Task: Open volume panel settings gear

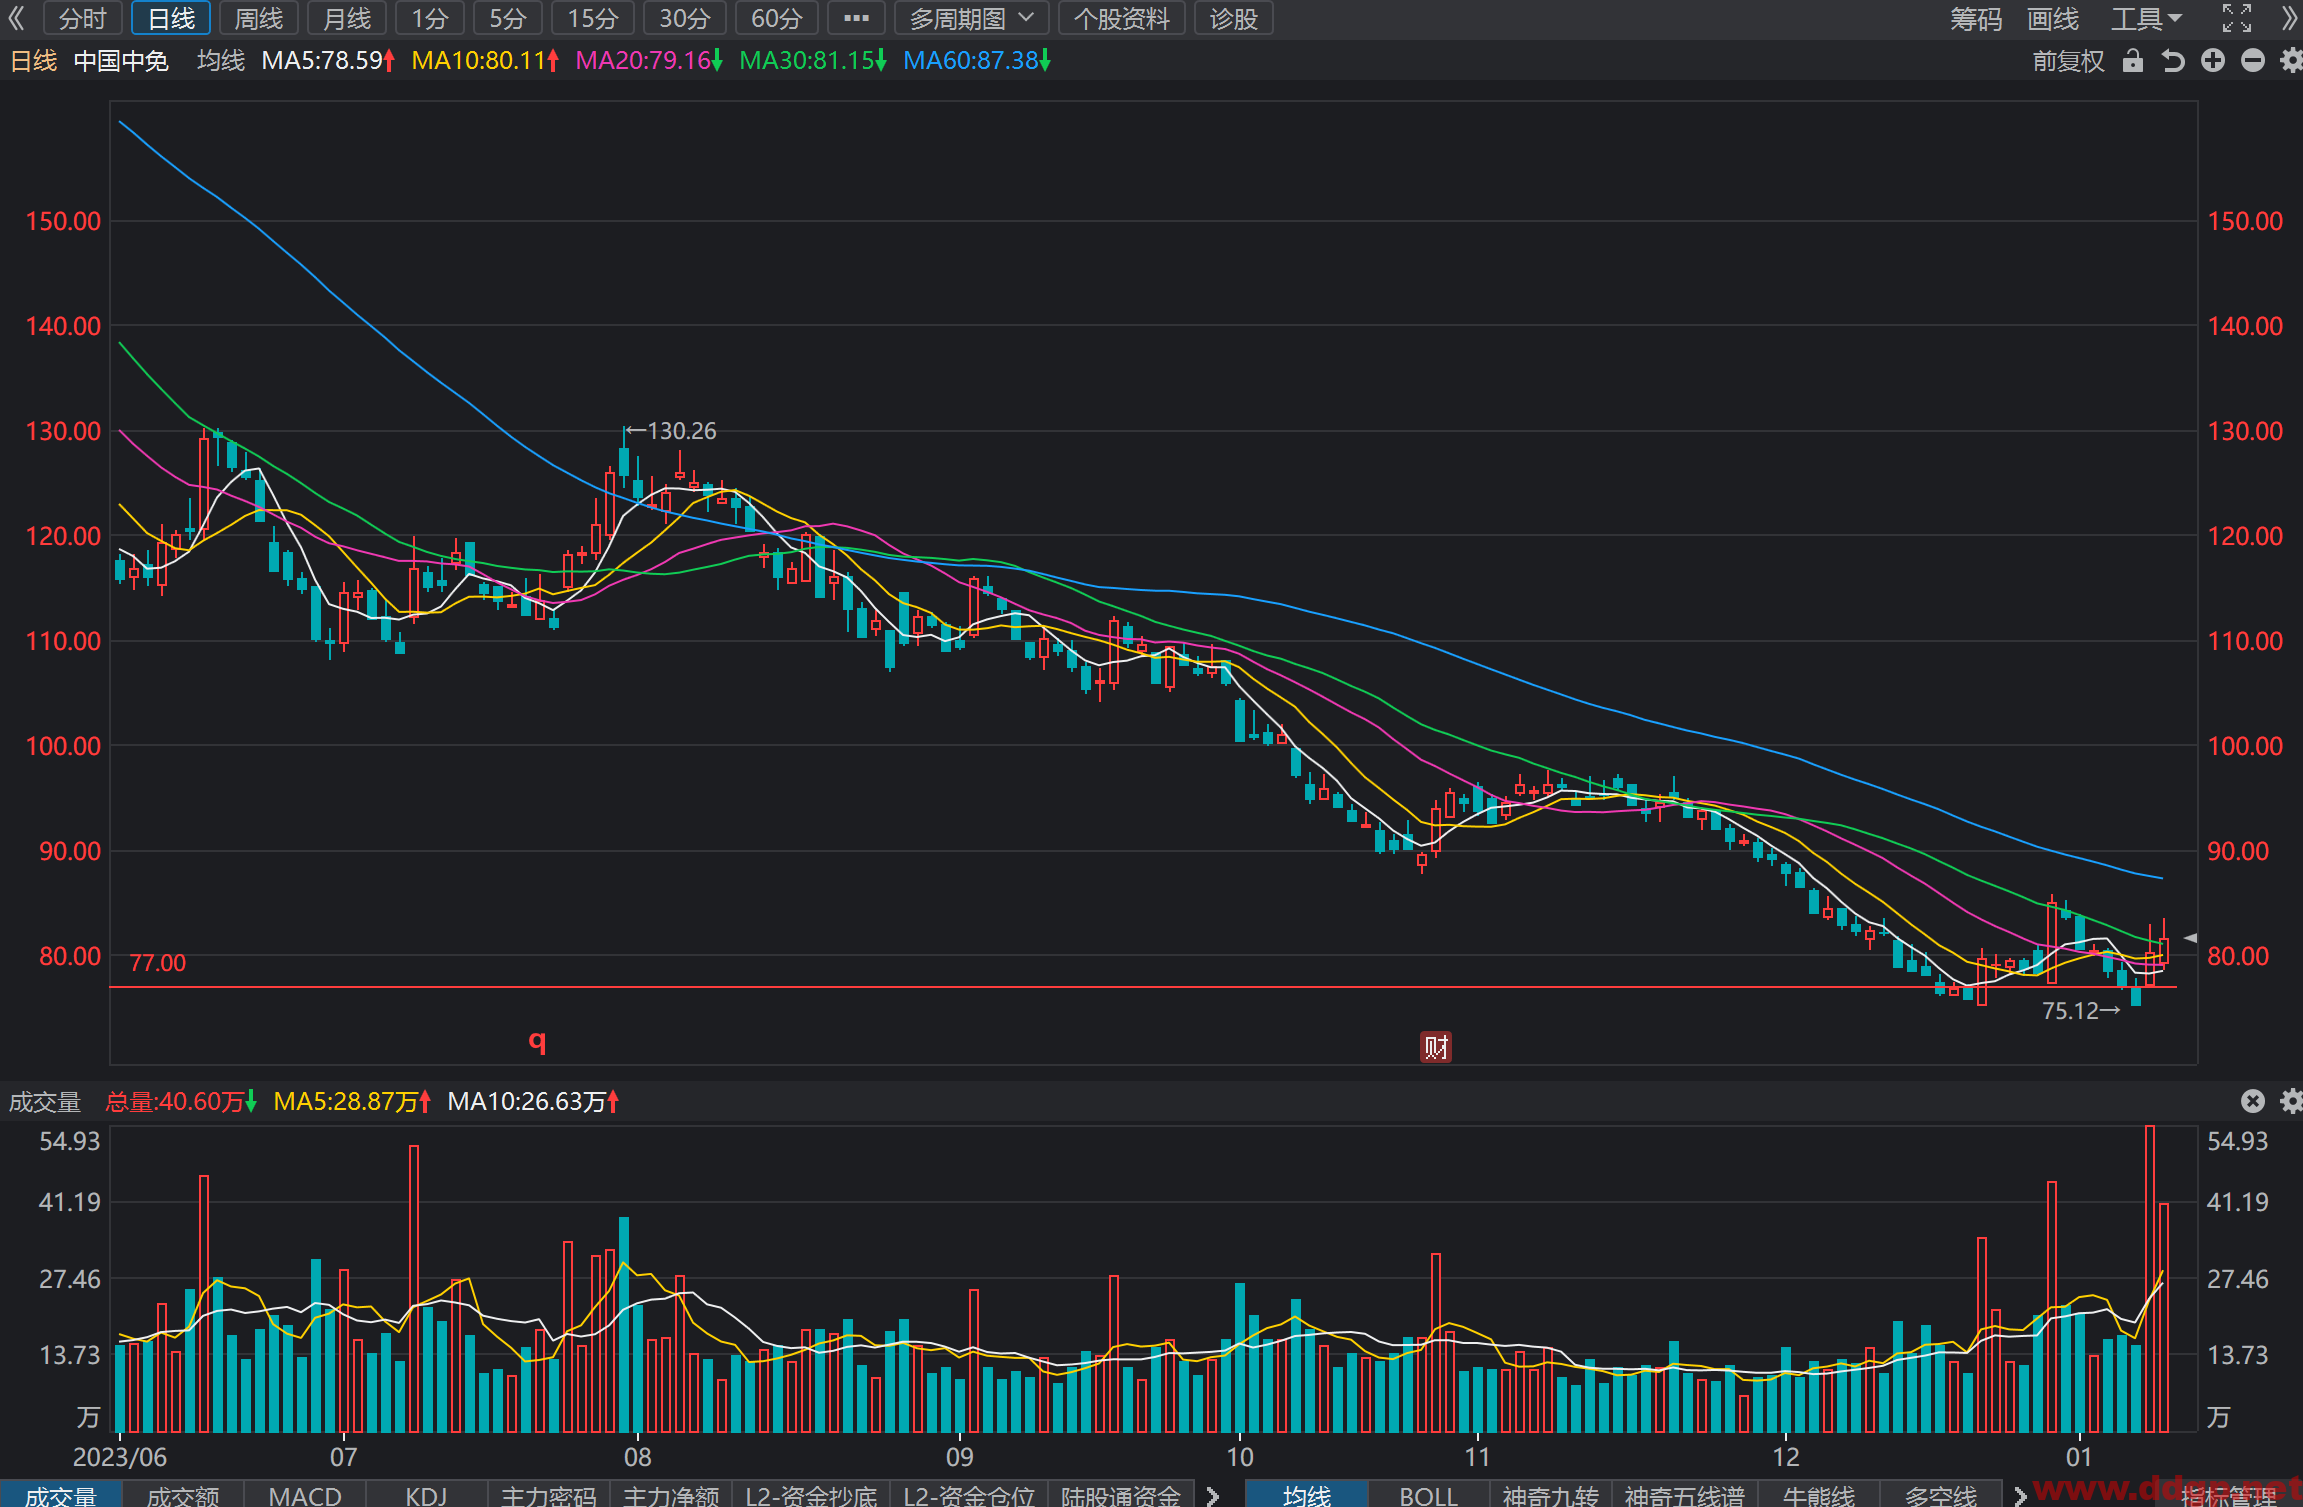Action: click(x=2291, y=1101)
